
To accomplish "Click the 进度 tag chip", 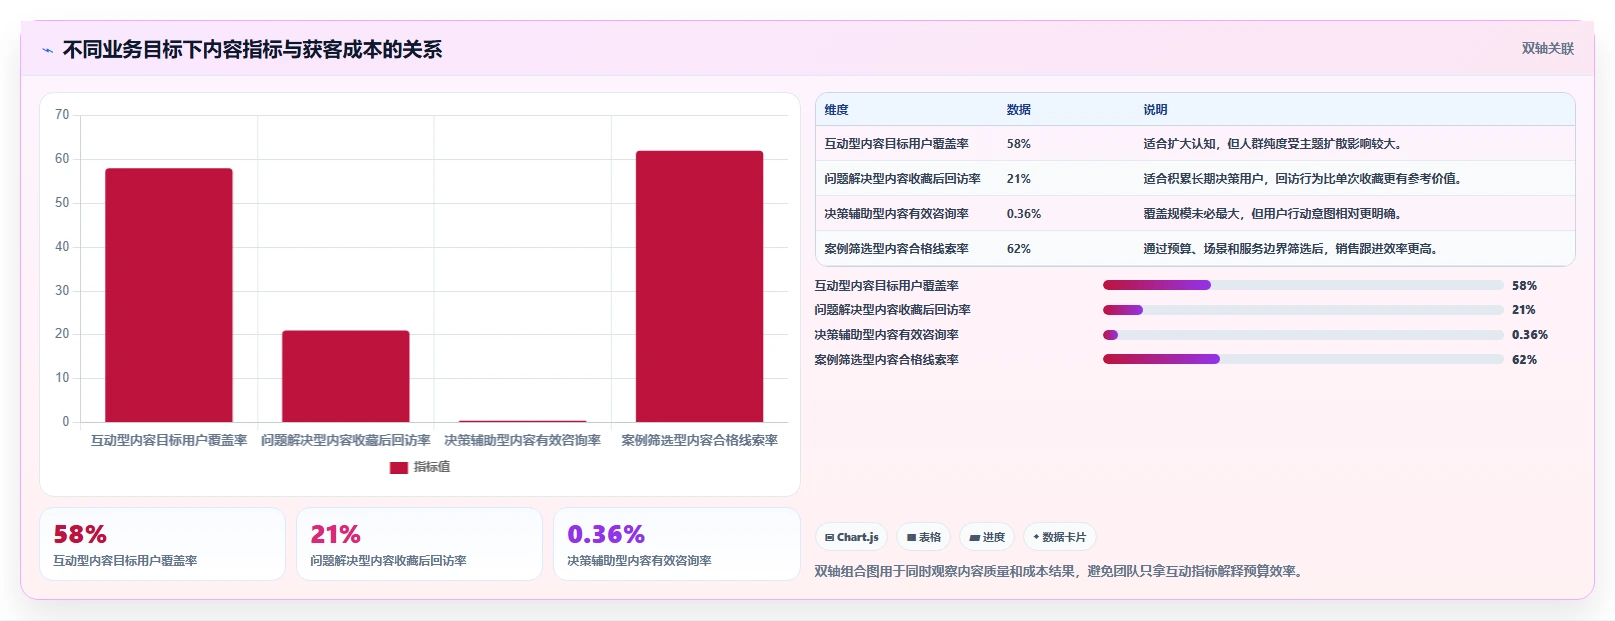I will 987,537.
